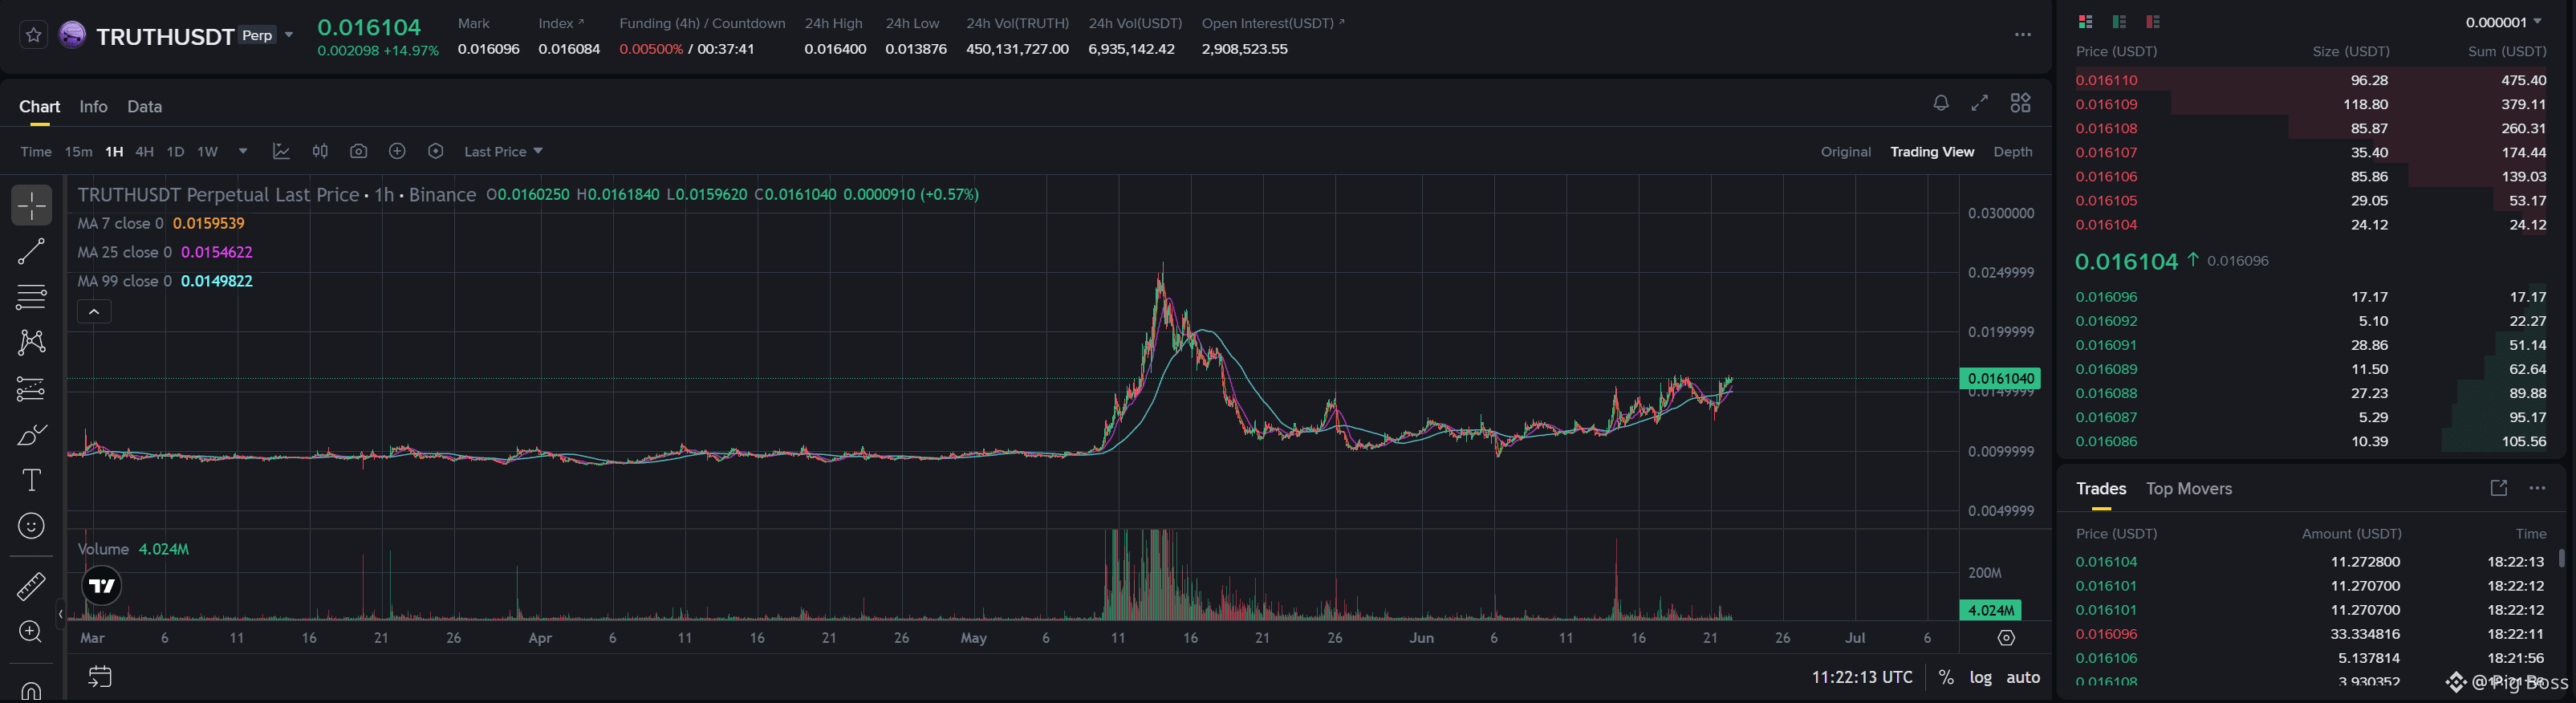Toggle log scale on price axis
Viewport: 2576px width, 703px height.
click(1980, 677)
